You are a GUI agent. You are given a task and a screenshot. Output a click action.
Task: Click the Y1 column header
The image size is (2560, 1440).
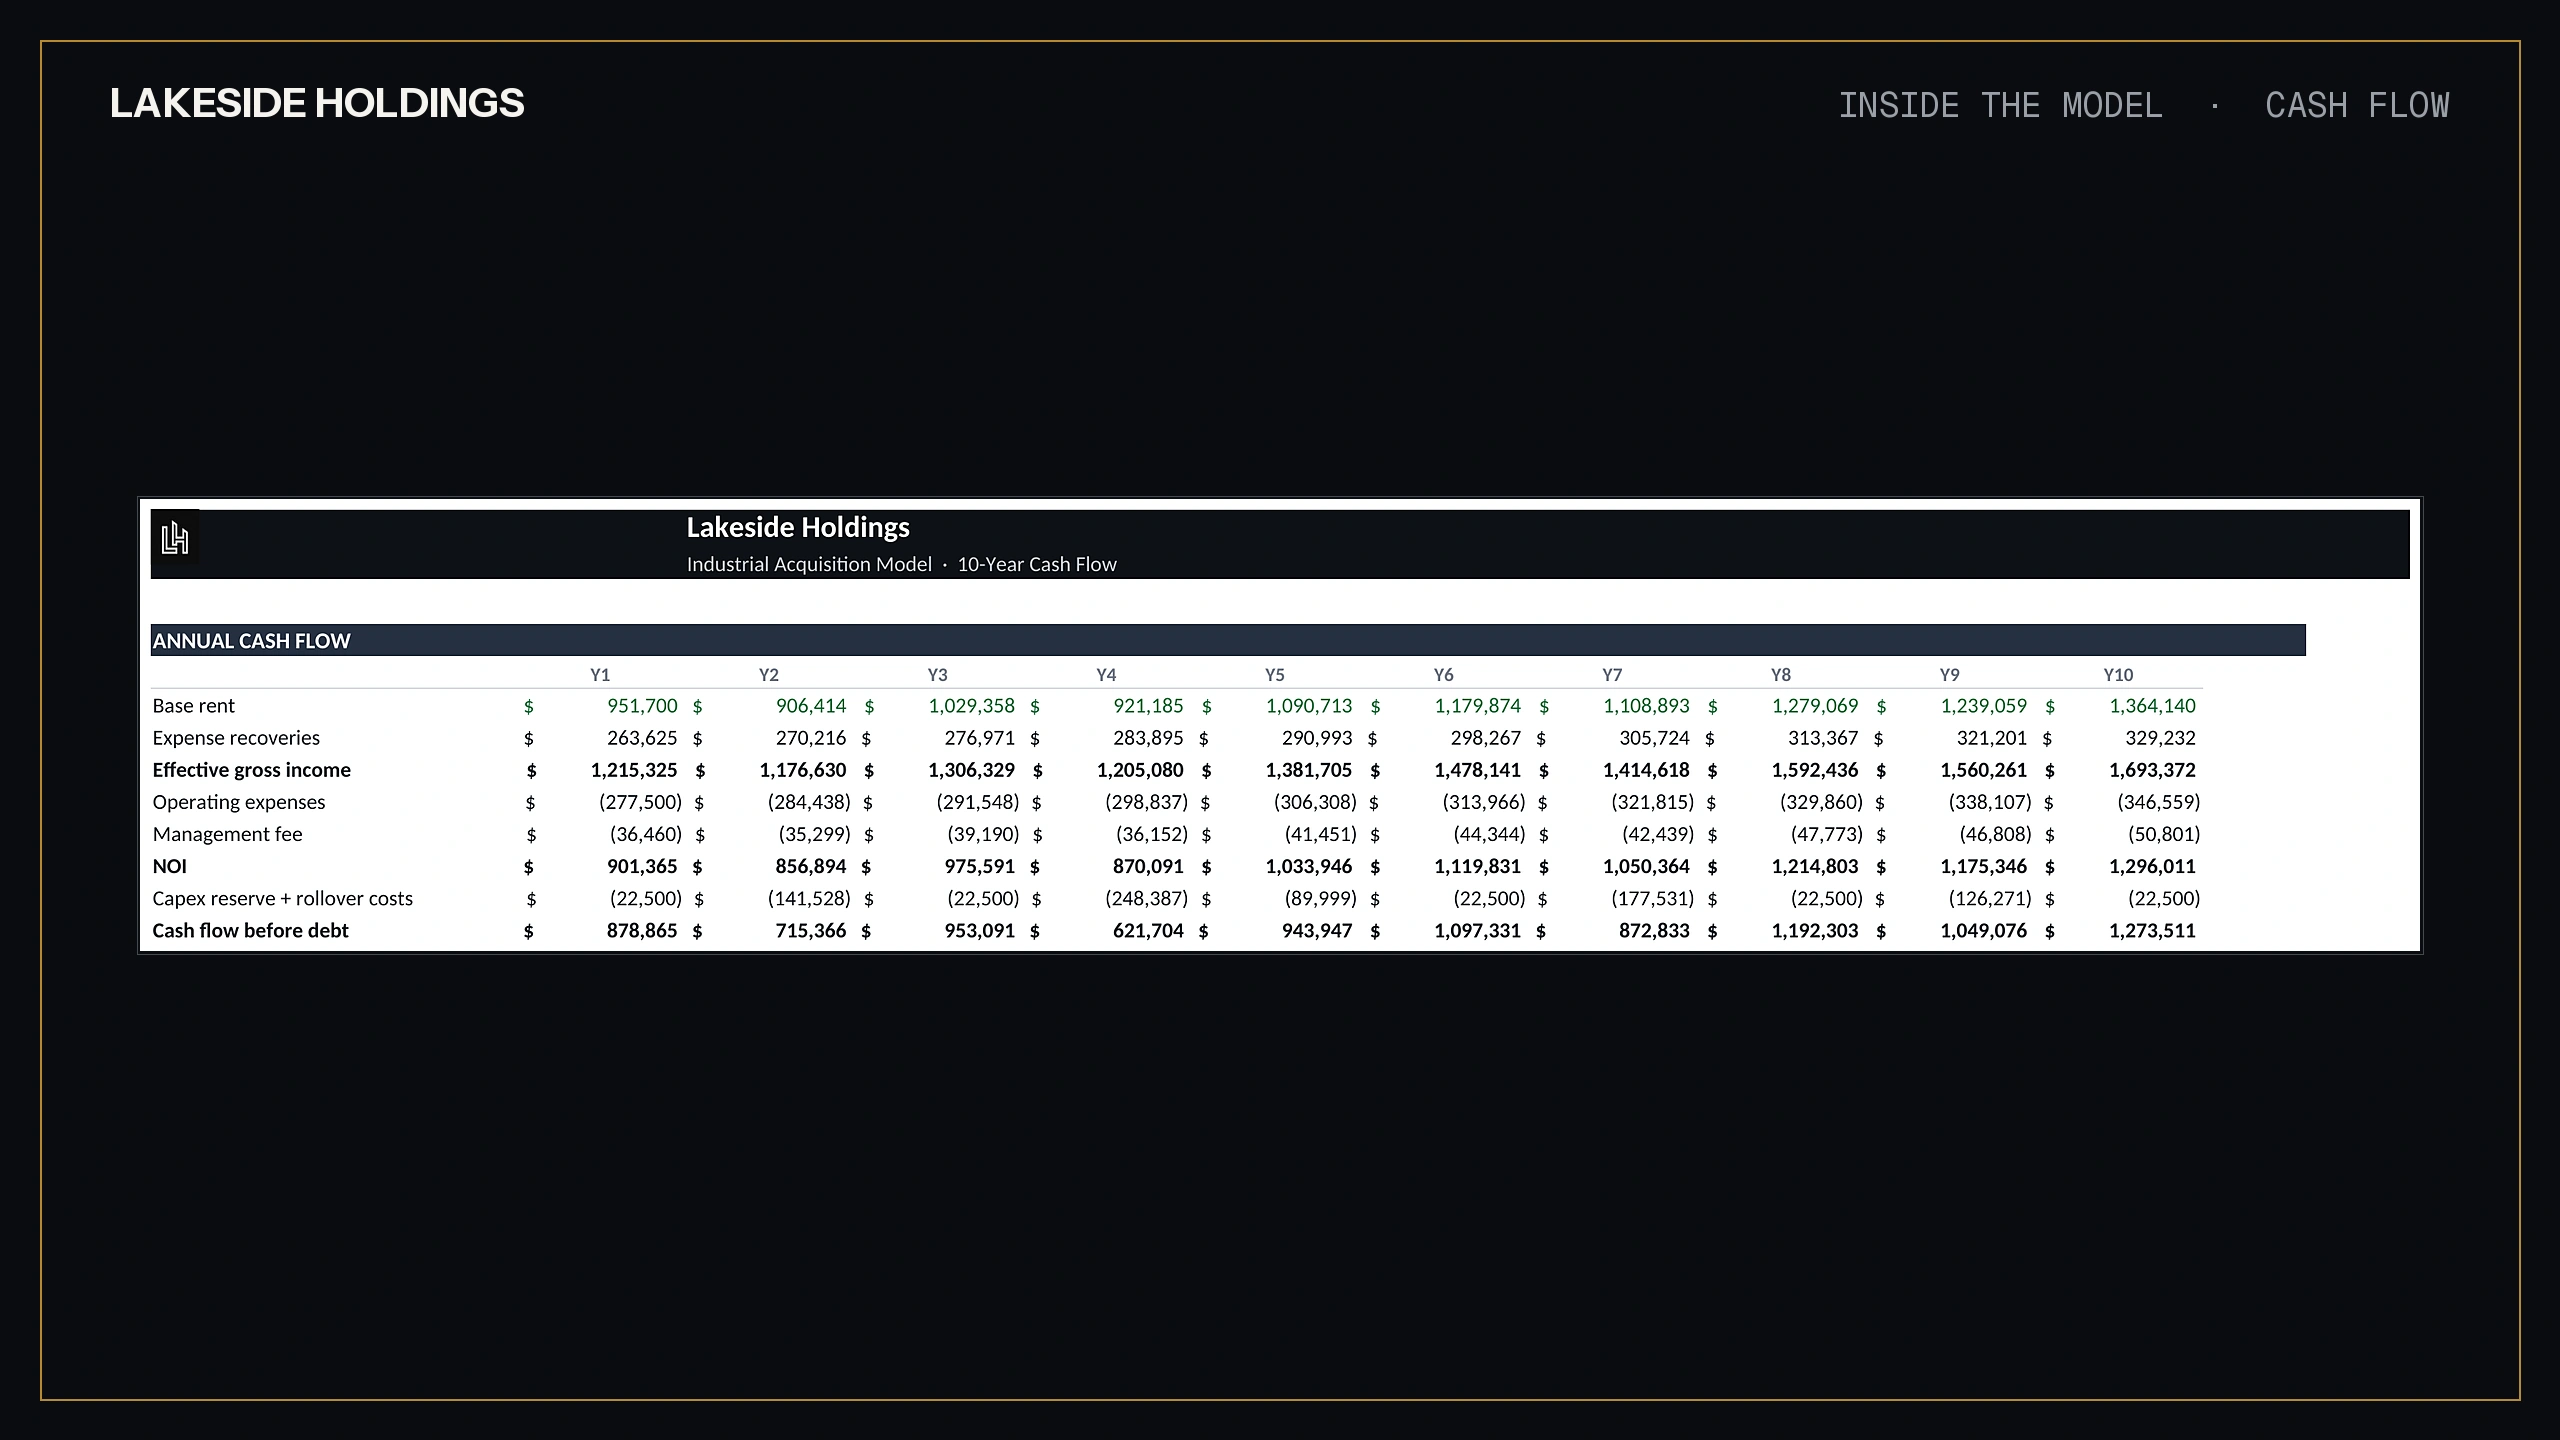click(600, 675)
